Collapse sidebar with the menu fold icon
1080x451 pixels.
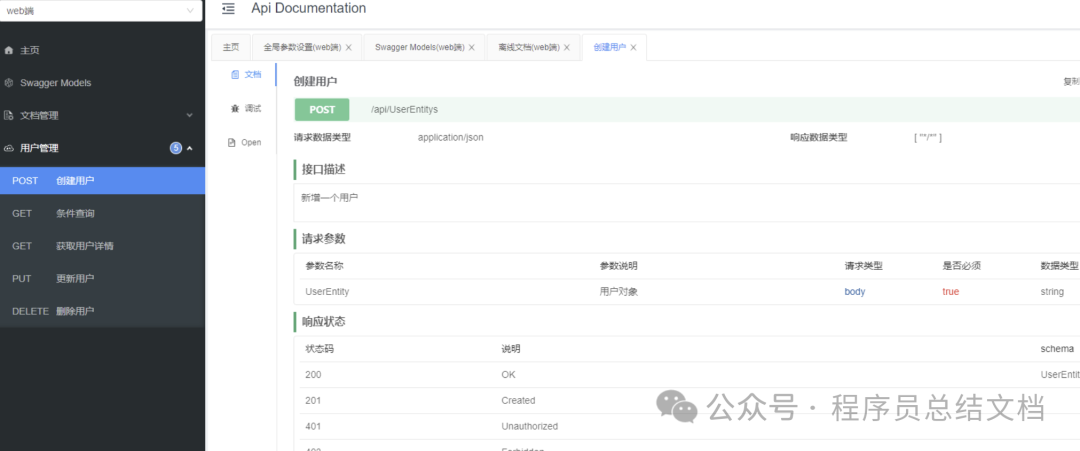(x=228, y=9)
